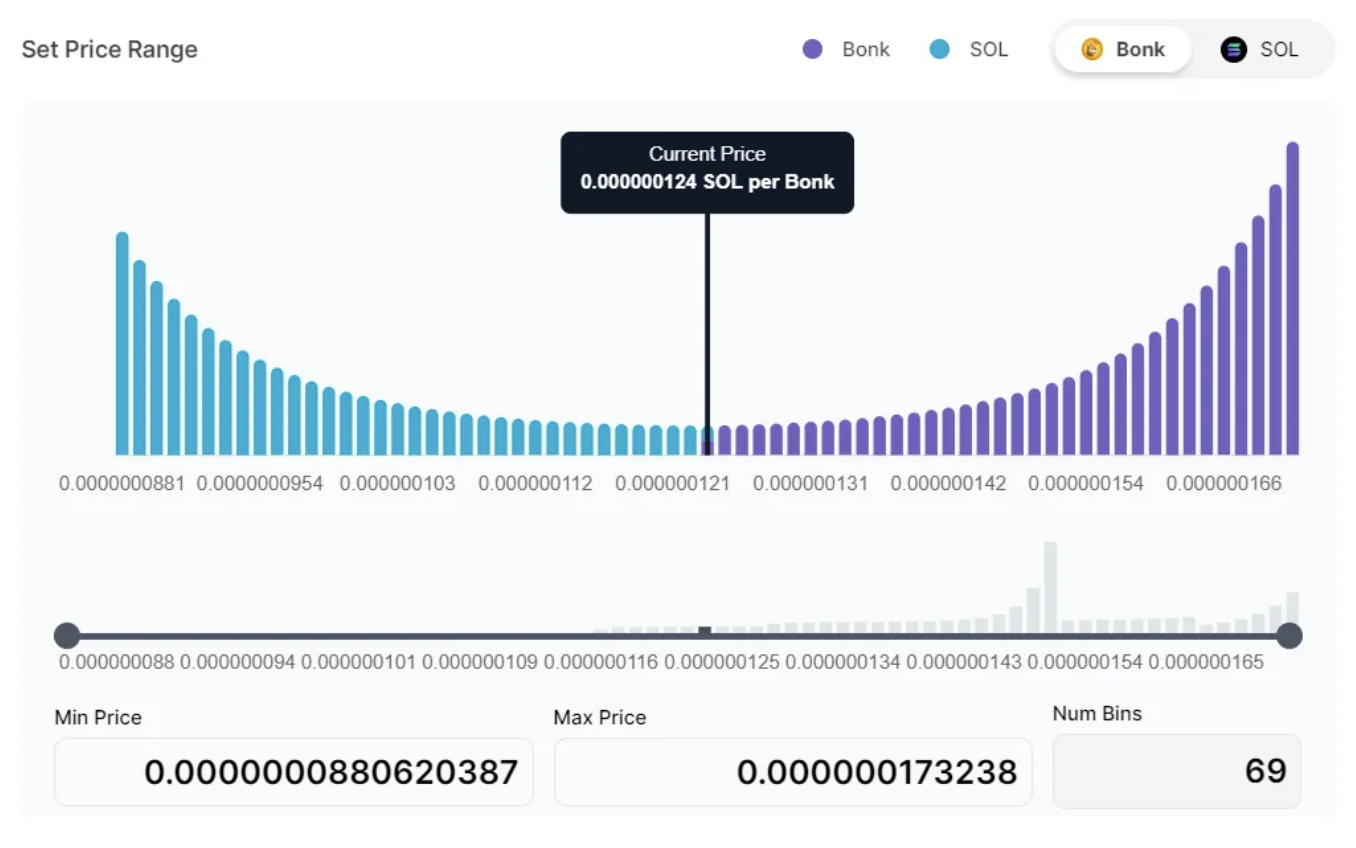This screenshot has height=848, width=1356.
Task: Click the Max Price label
Action: [600, 717]
